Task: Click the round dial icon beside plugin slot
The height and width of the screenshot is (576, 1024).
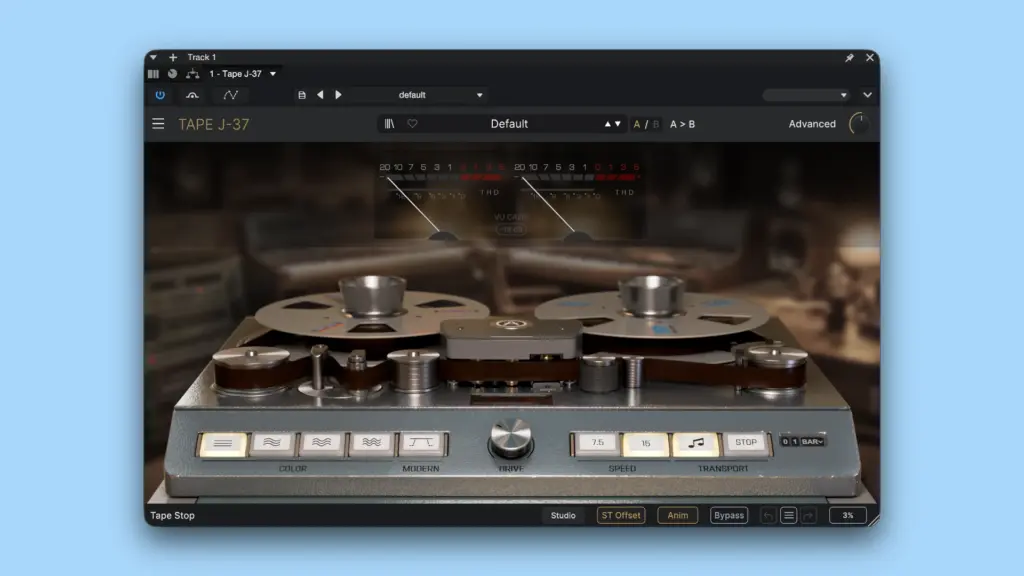Action: point(172,74)
